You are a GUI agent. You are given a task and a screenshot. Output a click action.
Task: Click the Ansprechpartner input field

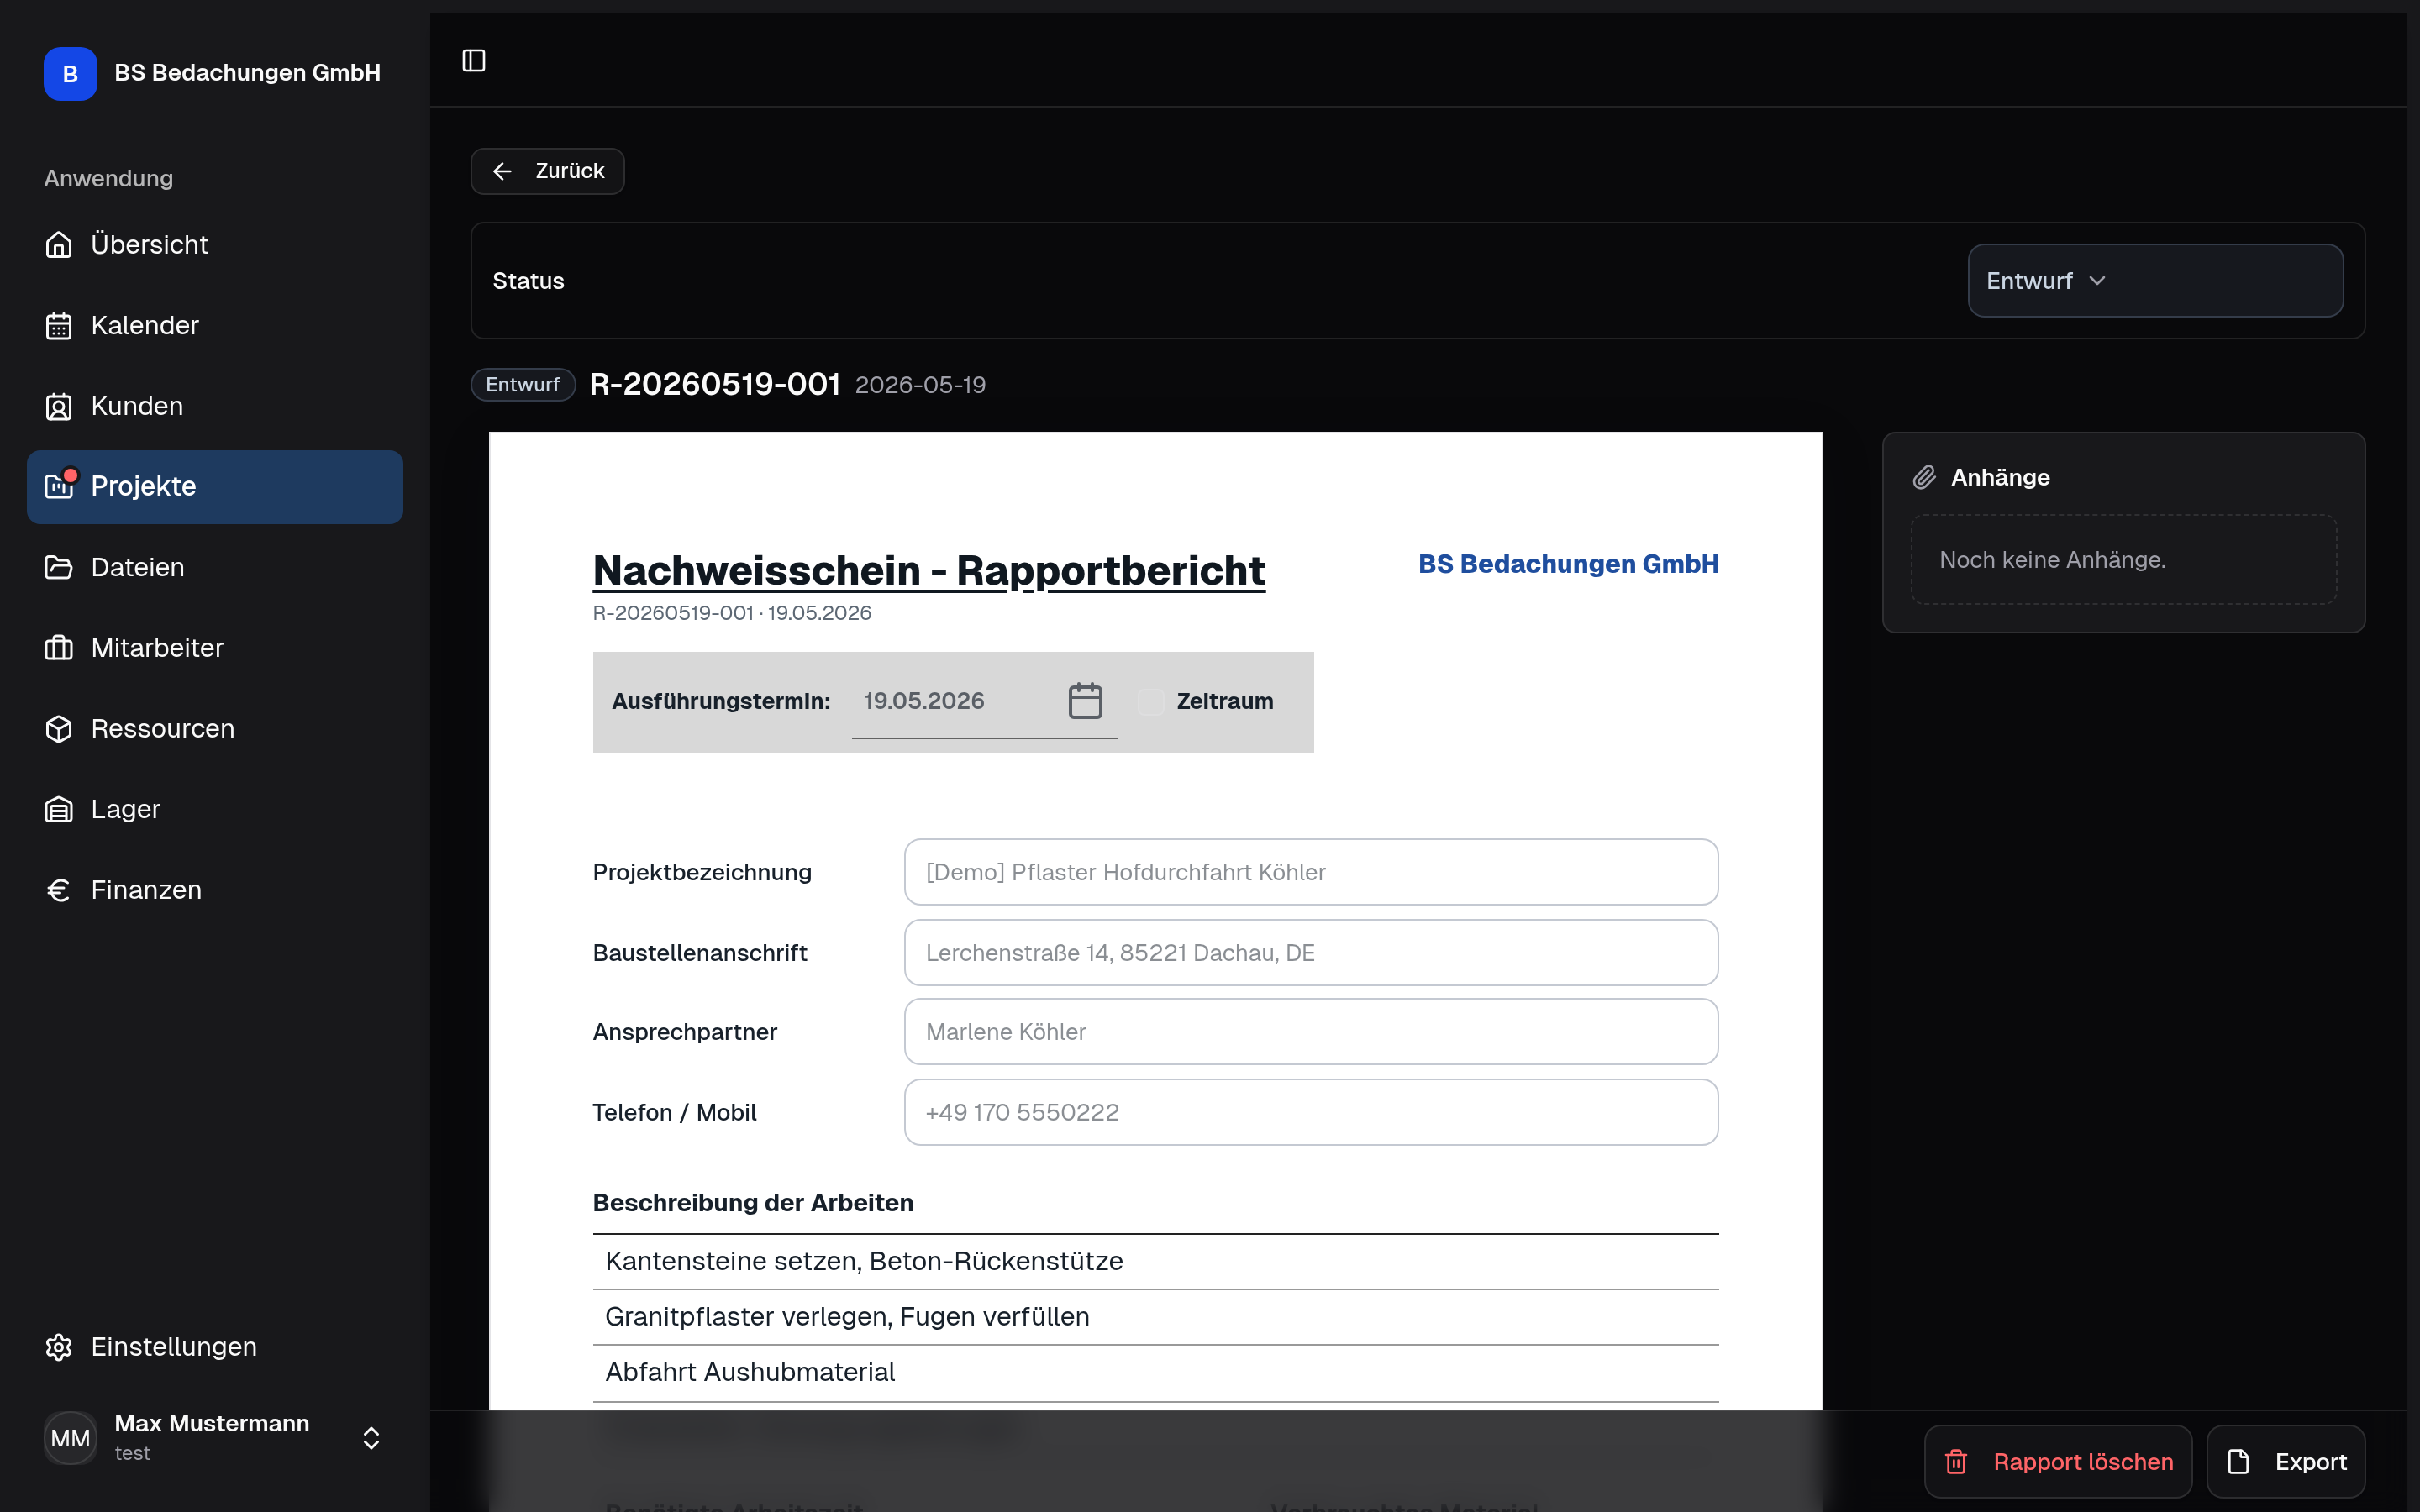point(1311,1032)
